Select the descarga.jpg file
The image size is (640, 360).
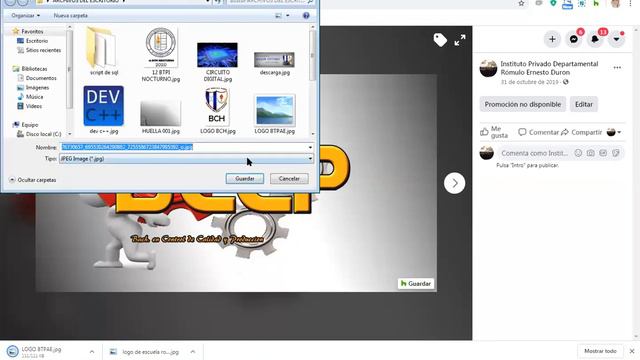point(274,63)
